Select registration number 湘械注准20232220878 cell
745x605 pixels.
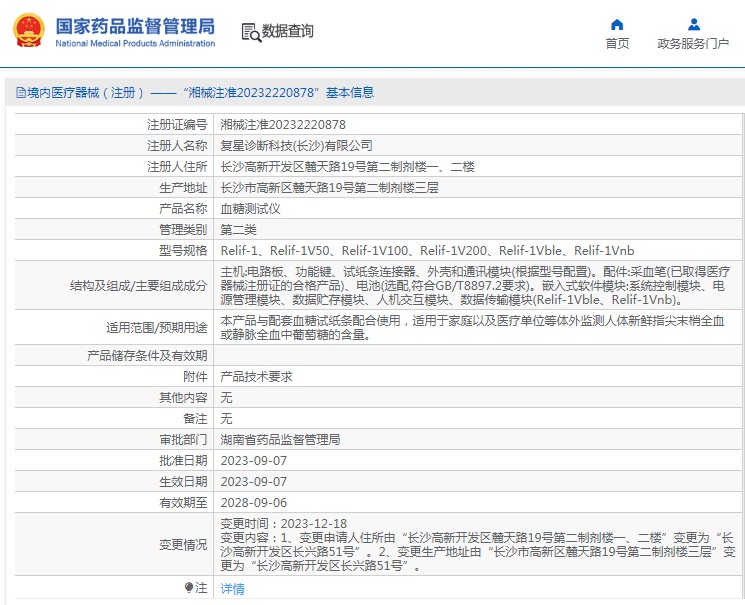point(478,125)
